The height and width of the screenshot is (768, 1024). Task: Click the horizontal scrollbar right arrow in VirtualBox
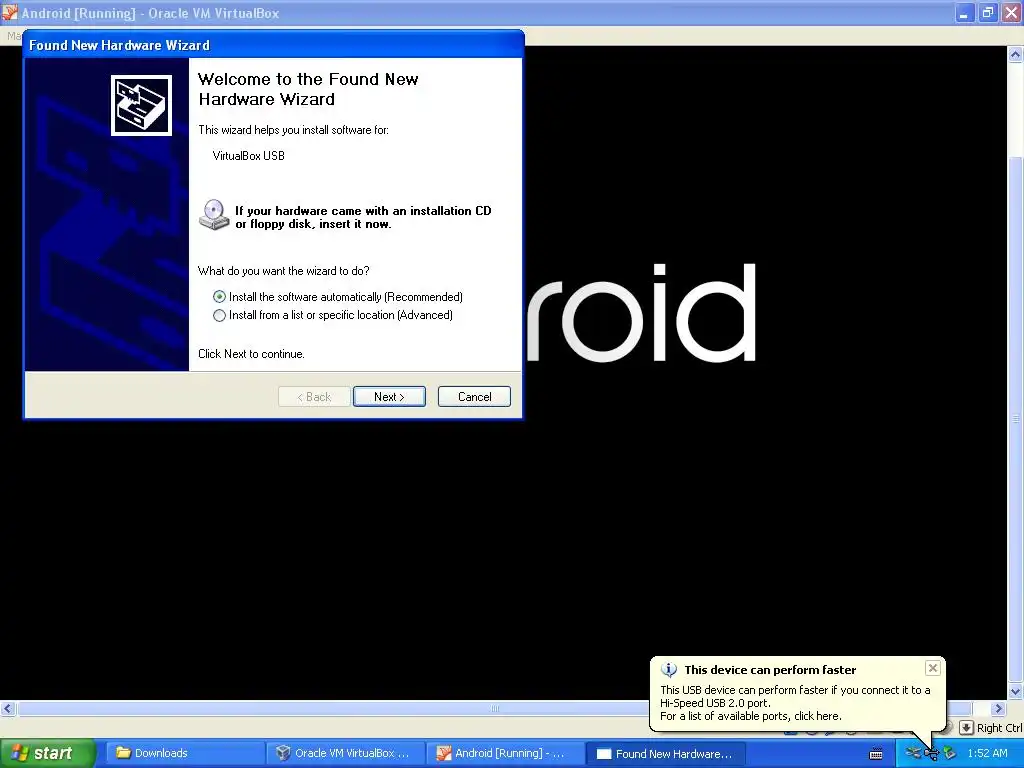[998, 709]
